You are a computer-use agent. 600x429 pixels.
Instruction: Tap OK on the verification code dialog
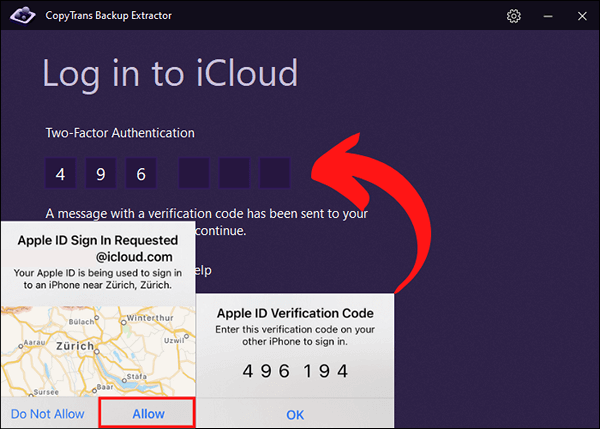[295, 414]
